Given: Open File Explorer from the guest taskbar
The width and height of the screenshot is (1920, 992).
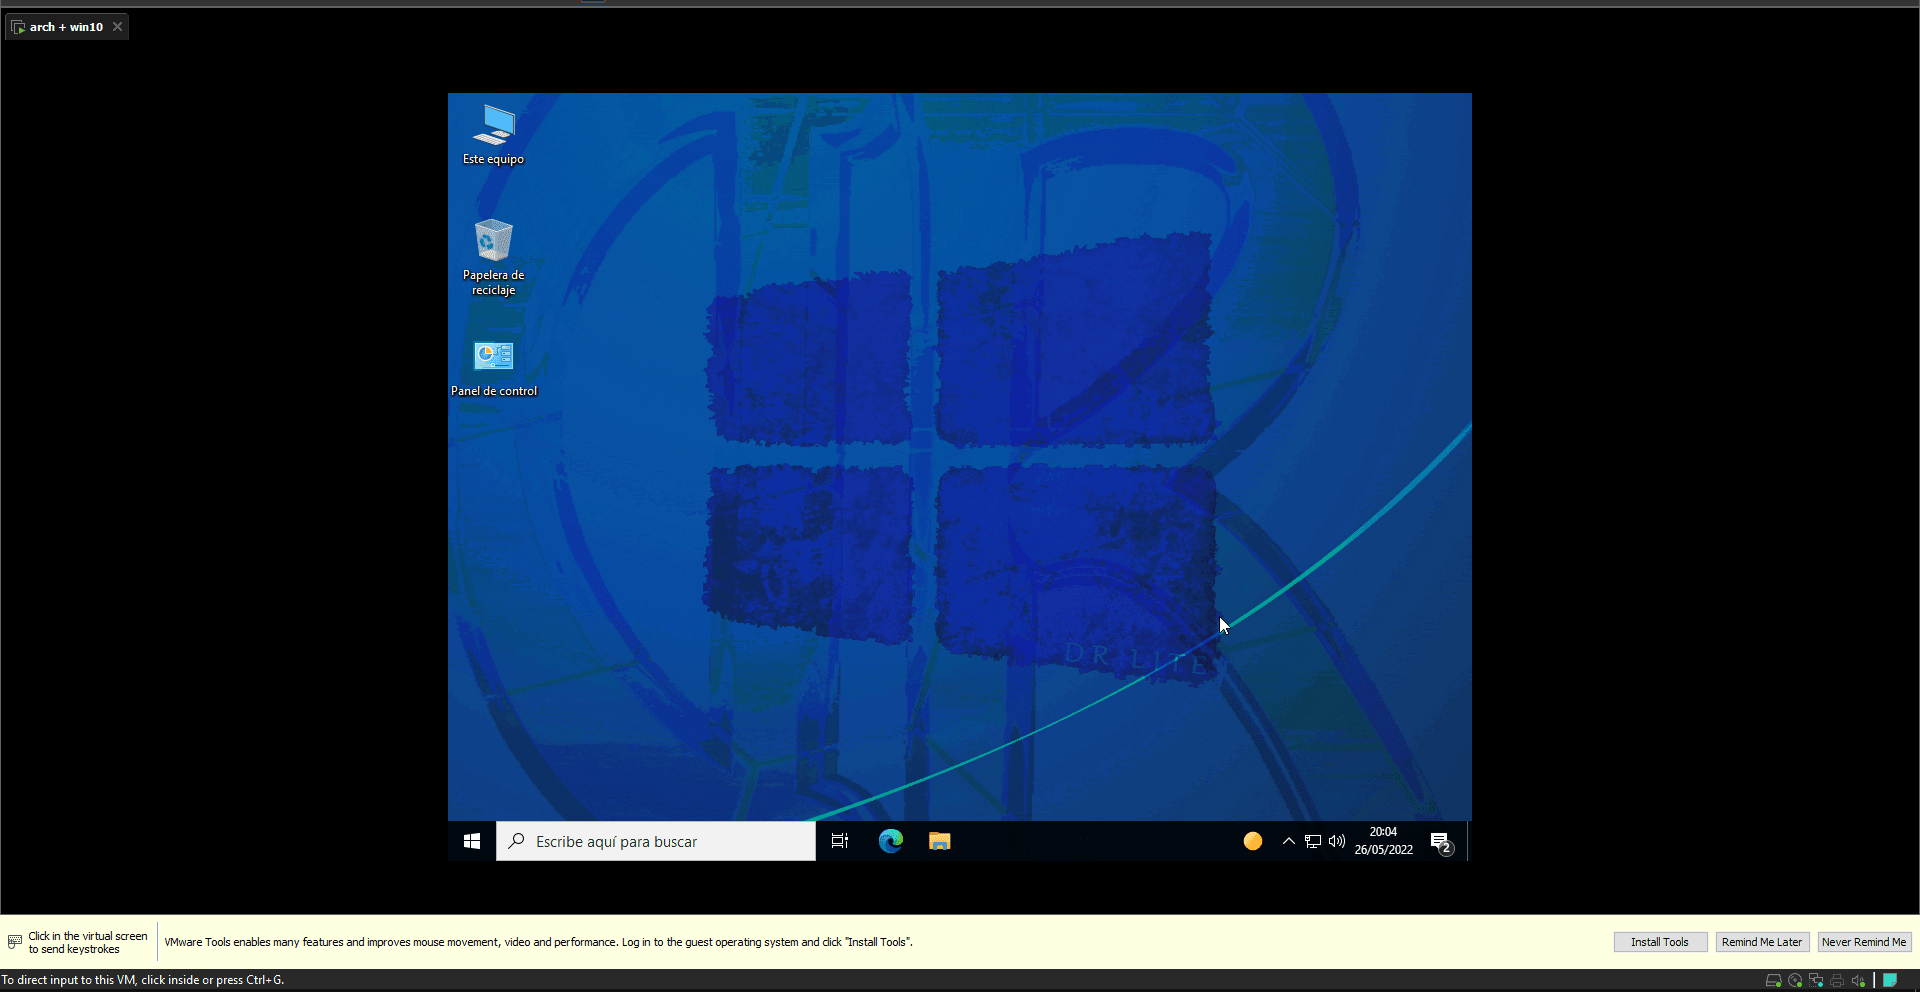Looking at the screenshot, I should 939,841.
